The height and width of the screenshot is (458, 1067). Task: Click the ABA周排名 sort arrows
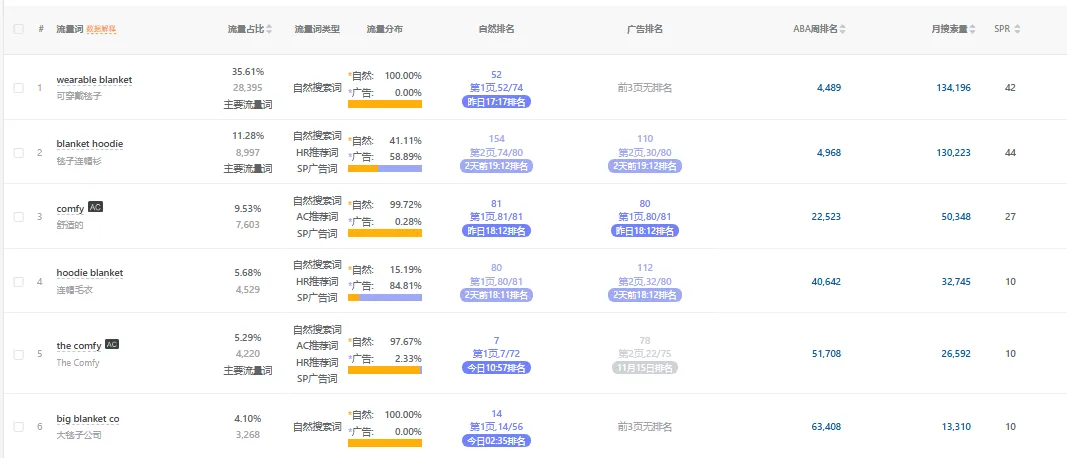point(842,29)
